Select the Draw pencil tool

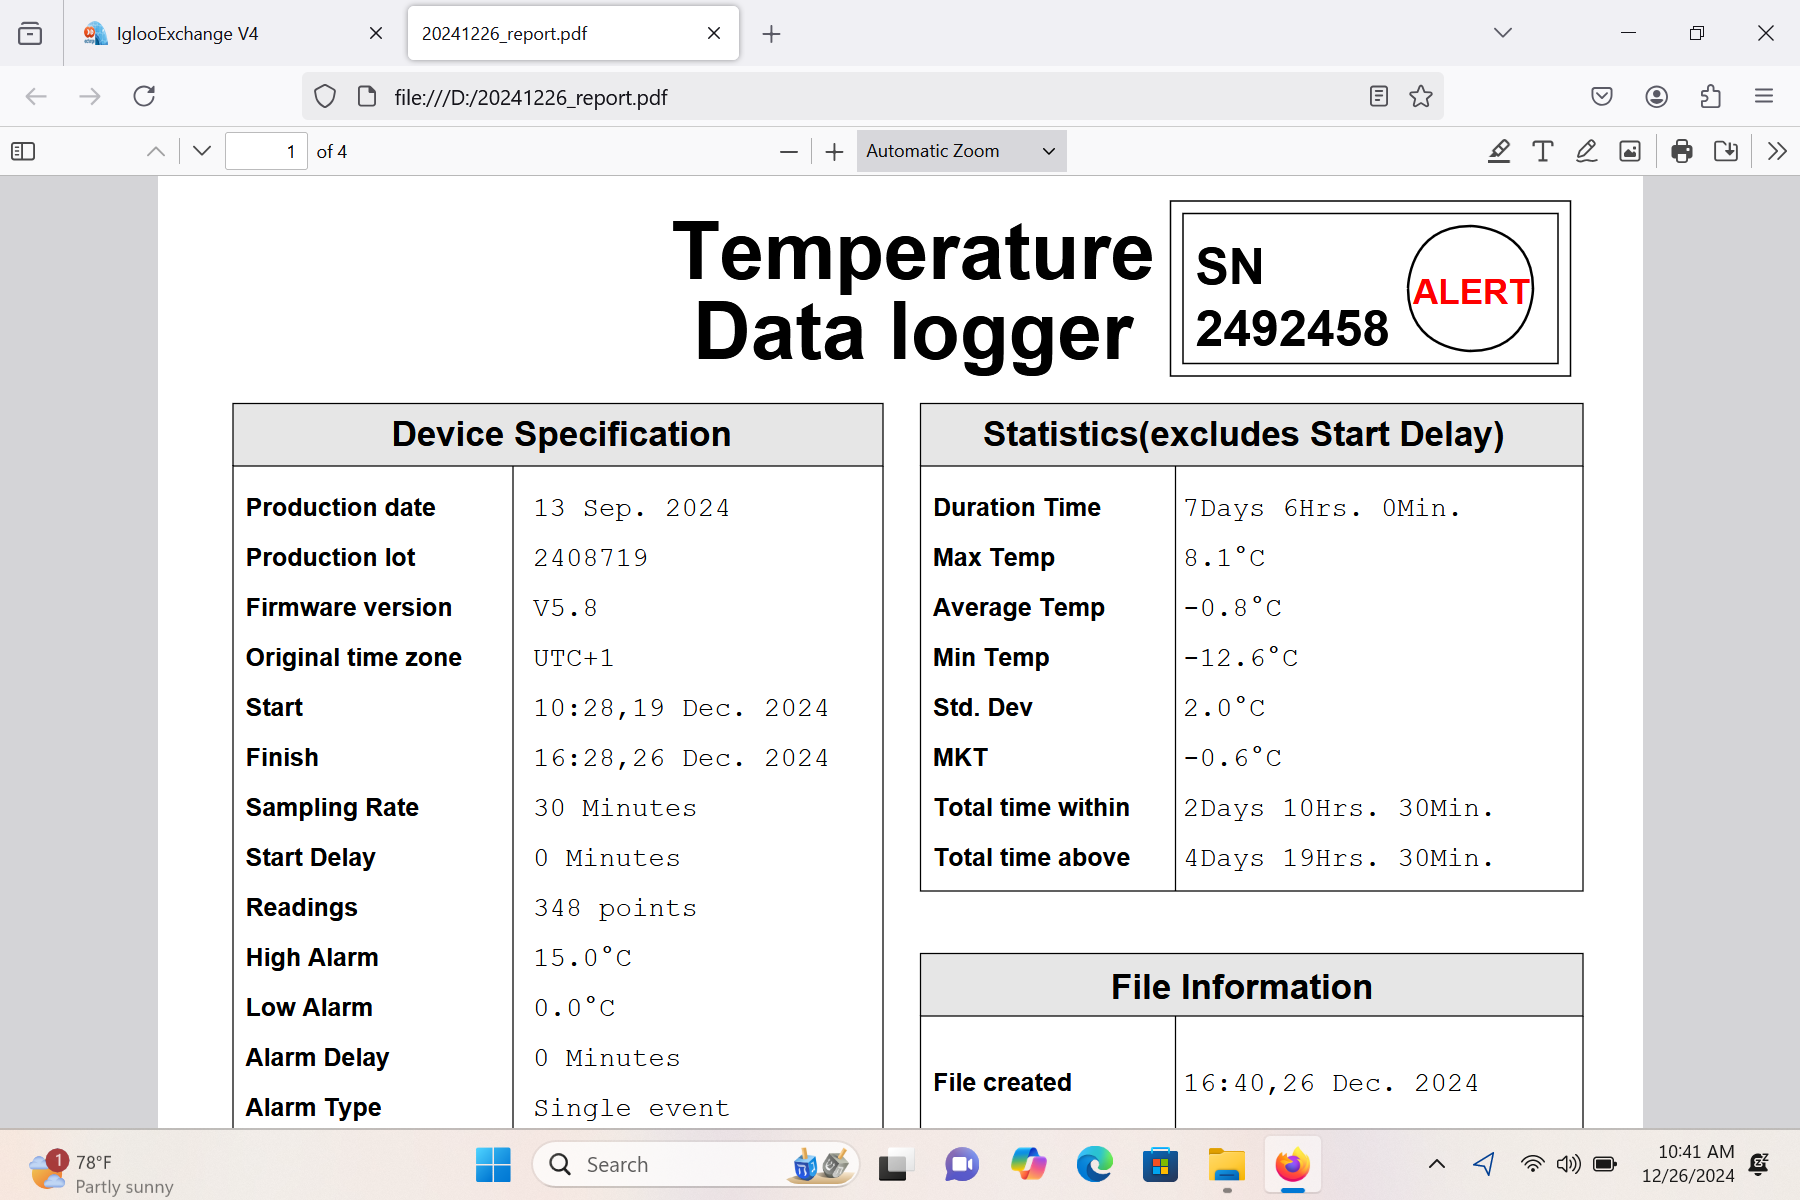[x=1586, y=151]
